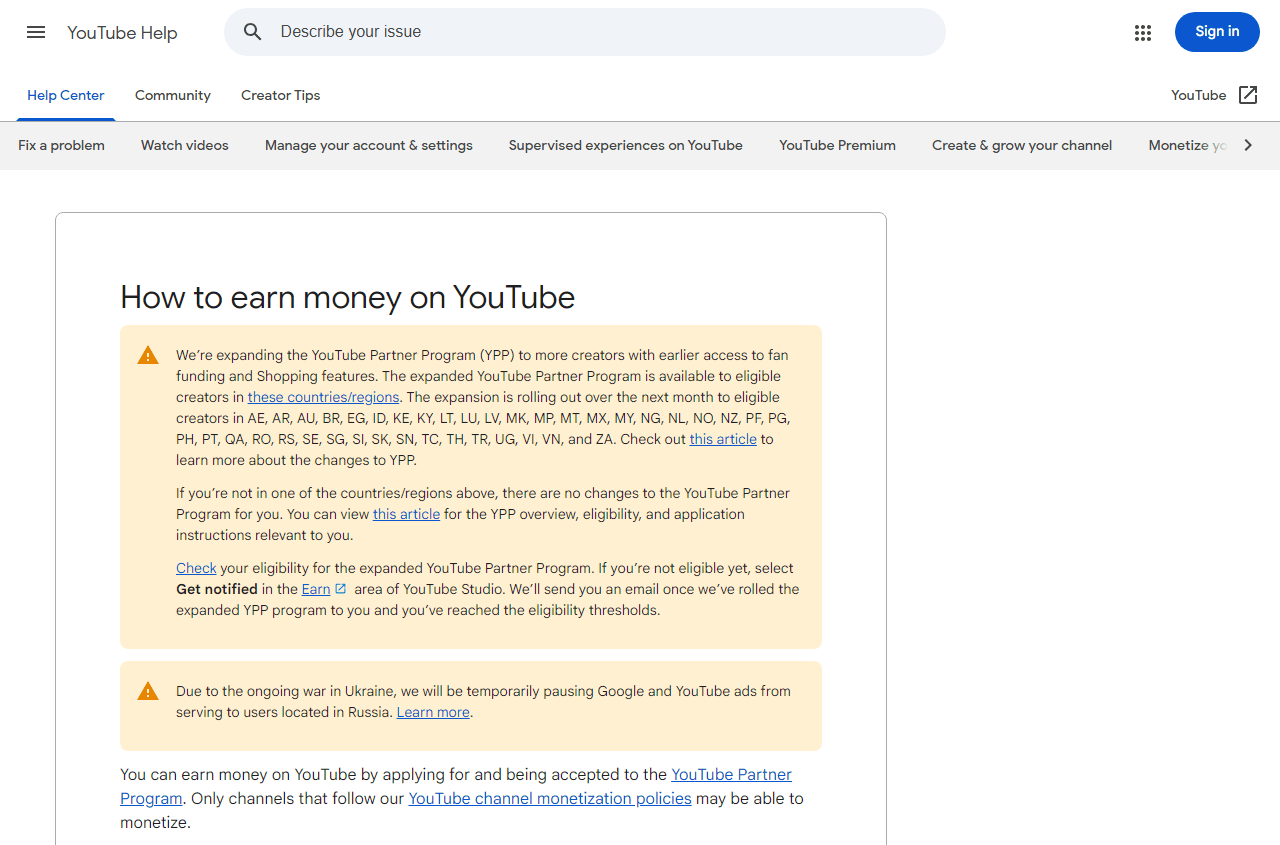
Task: Click the bold Get notified text
Action: 217,589
